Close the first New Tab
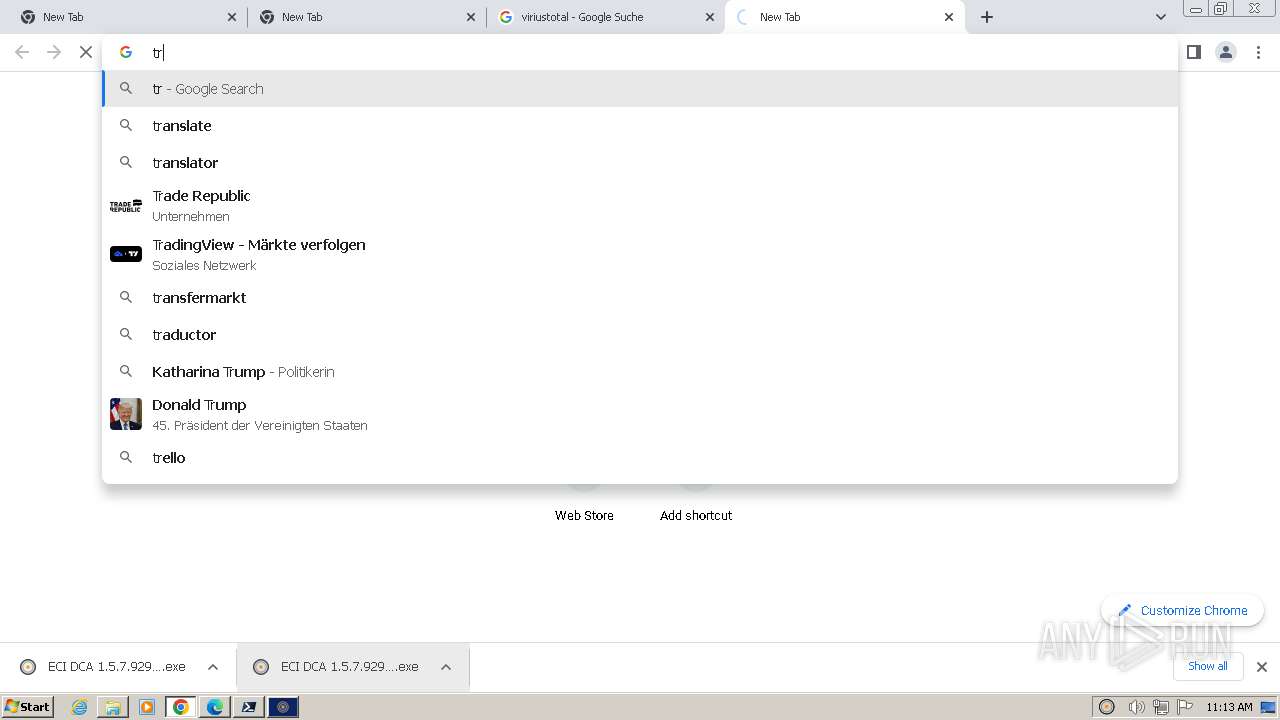The image size is (1280, 720). pos(232,17)
